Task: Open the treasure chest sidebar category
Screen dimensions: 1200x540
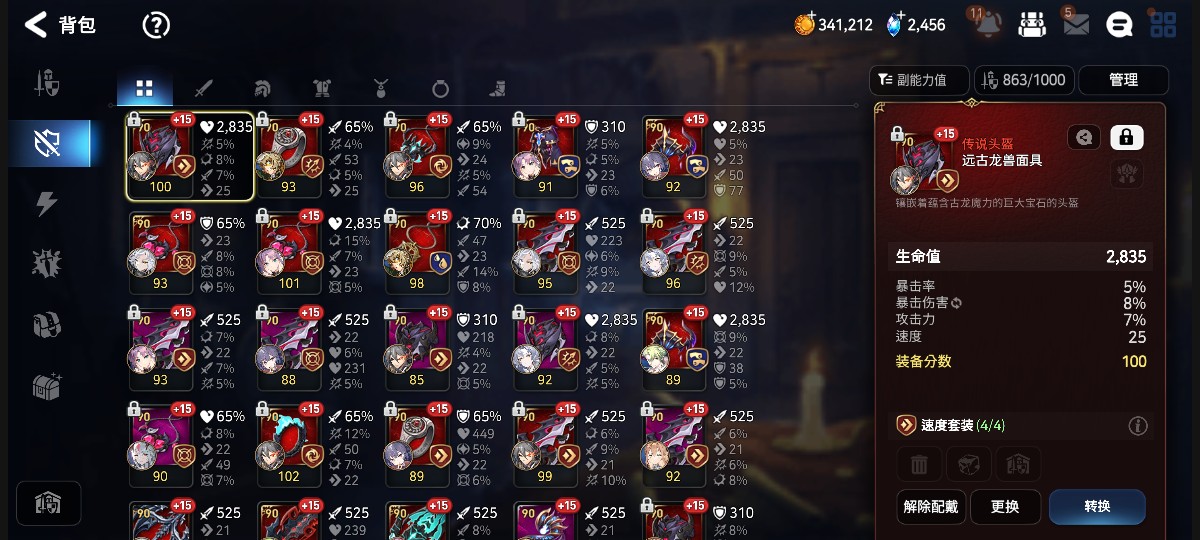Action: click(47, 386)
